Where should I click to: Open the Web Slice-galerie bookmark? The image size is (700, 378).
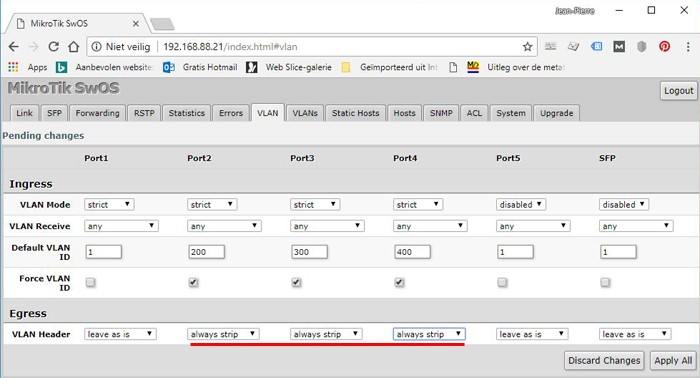coord(289,67)
